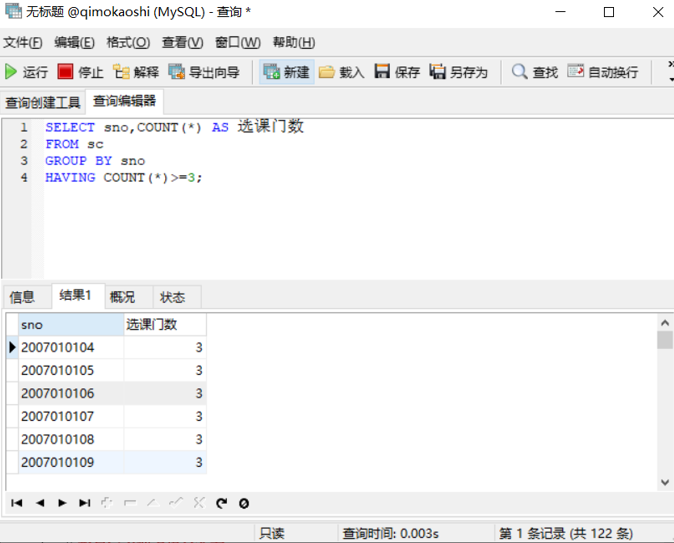Stop query execution with the red Stop button
The height and width of the screenshot is (543, 674).
point(80,72)
